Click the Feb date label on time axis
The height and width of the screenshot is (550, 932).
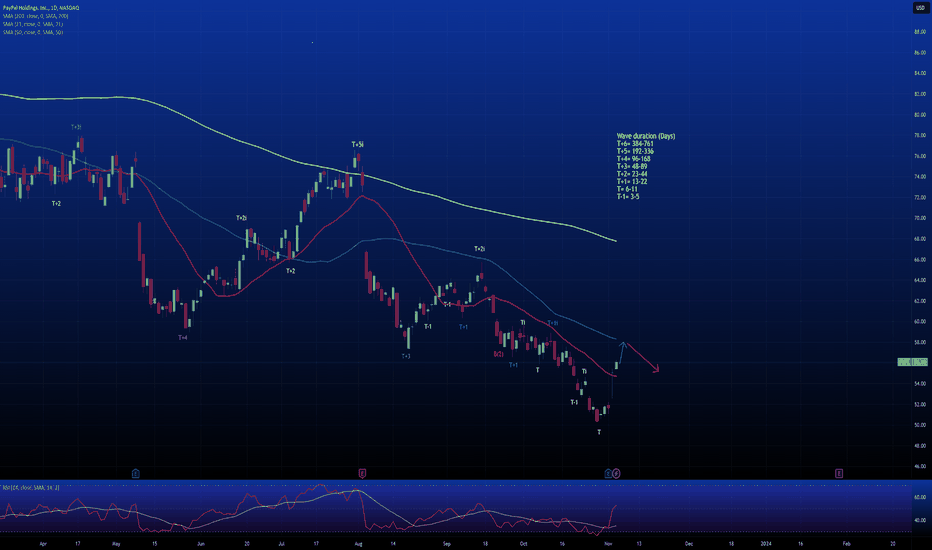coord(846,544)
